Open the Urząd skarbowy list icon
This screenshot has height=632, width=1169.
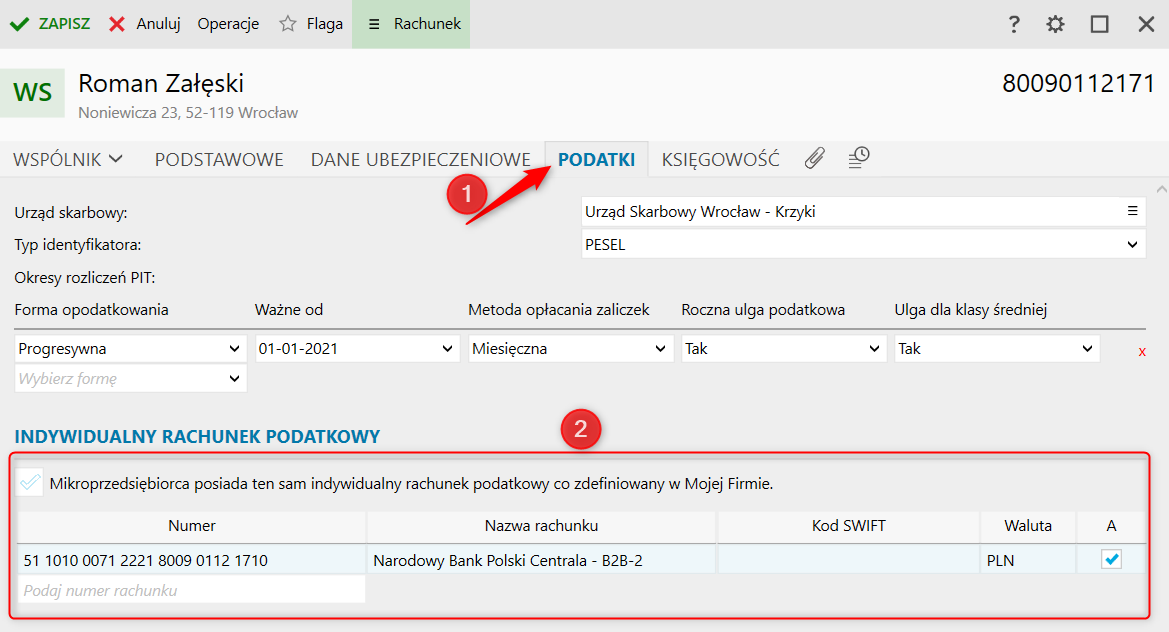coord(1133,211)
